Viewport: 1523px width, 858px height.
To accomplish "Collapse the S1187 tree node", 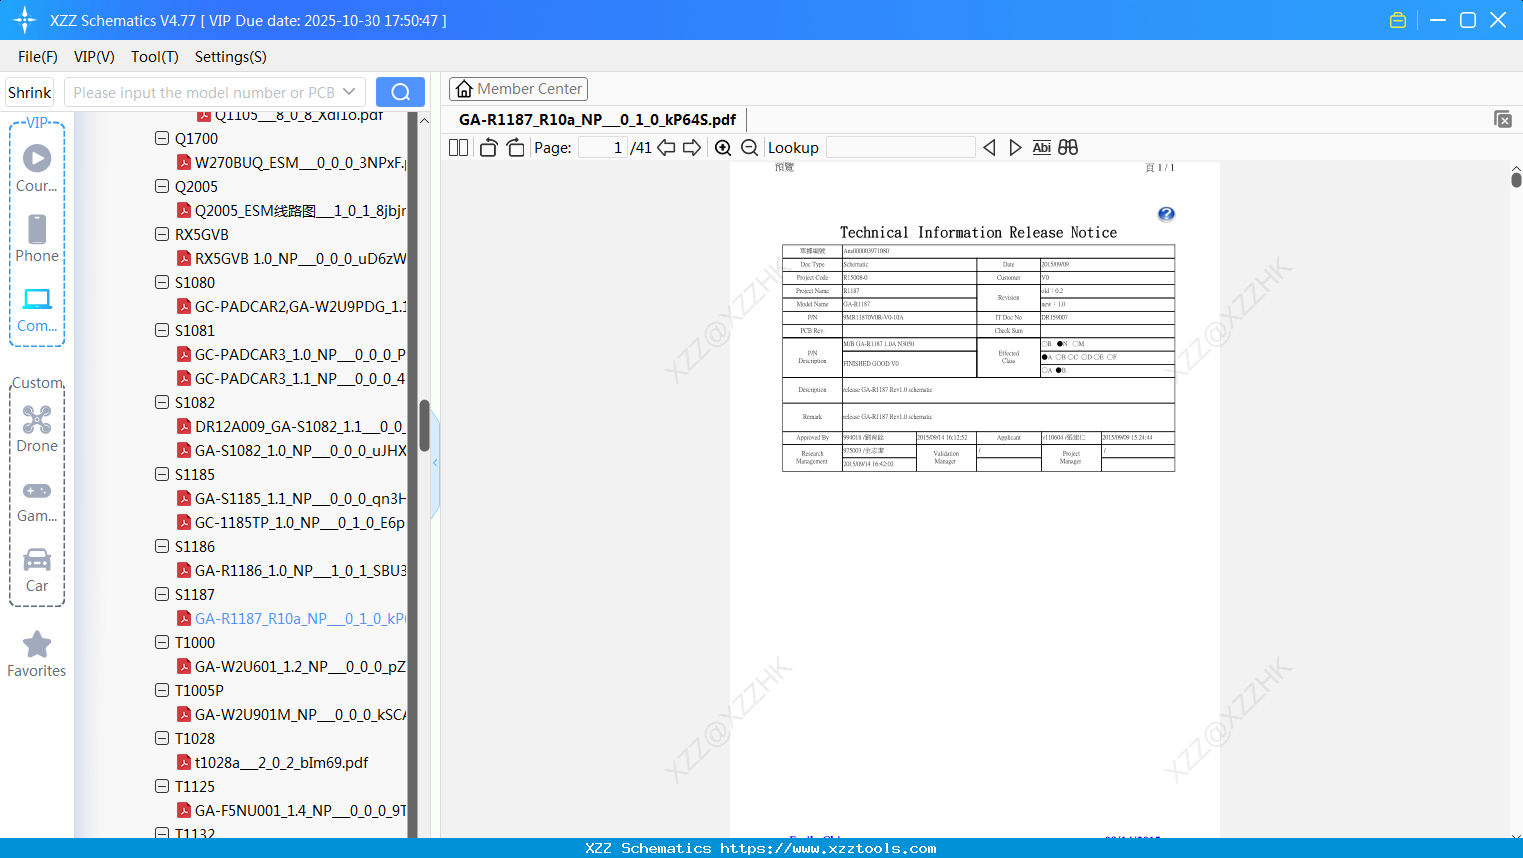I will [x=162, y=594].
